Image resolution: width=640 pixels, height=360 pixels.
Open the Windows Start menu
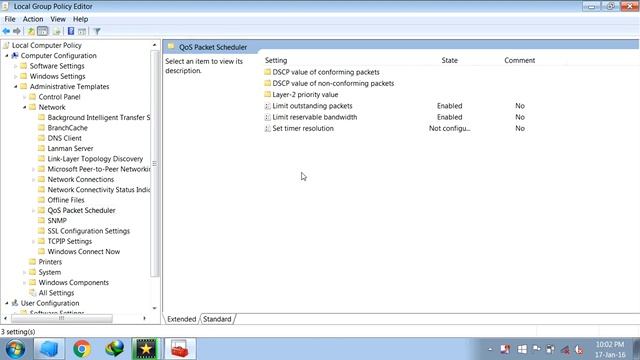[x=15, y=349]
